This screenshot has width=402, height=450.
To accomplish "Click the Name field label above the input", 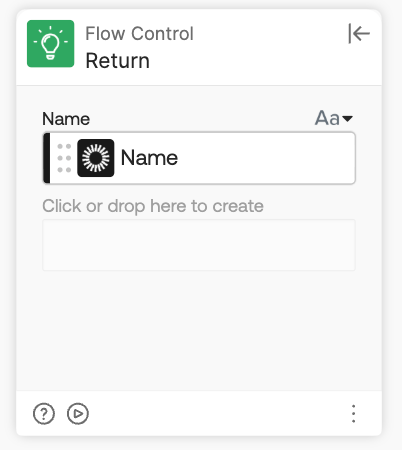I will point(66,119).
